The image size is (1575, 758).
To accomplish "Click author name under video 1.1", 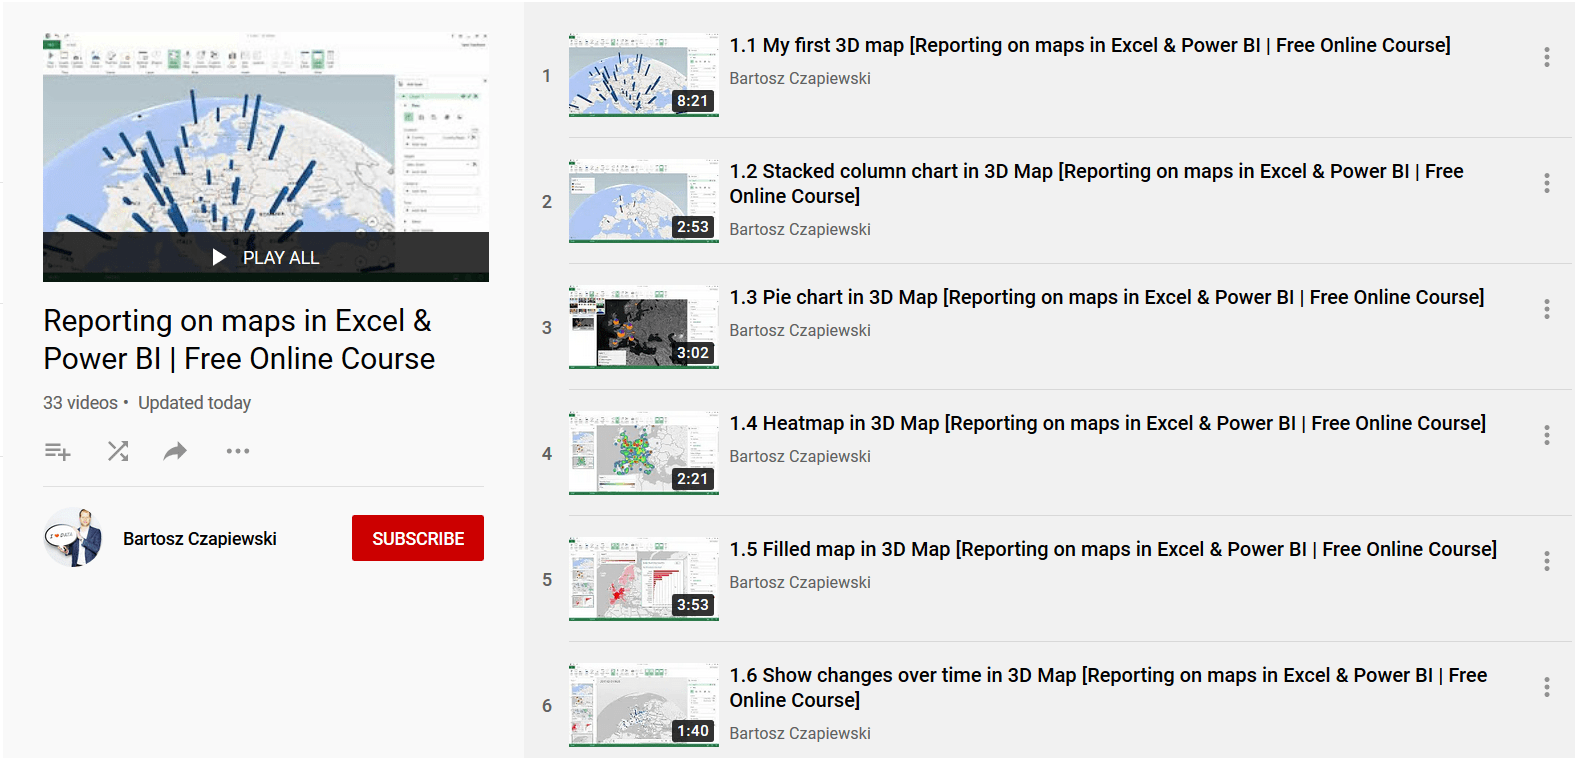I will pos(800,78).
